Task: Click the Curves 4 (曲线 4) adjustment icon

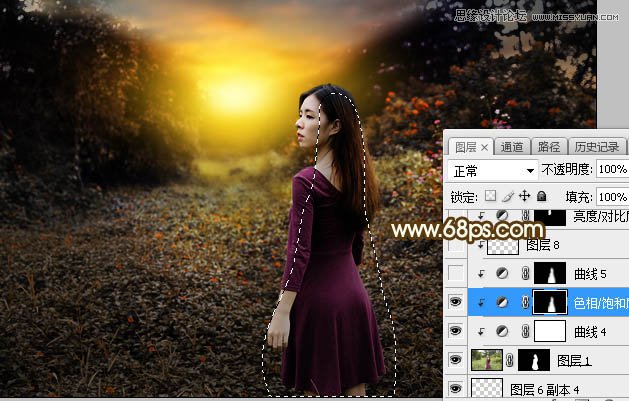Action: tap(501, 331)
